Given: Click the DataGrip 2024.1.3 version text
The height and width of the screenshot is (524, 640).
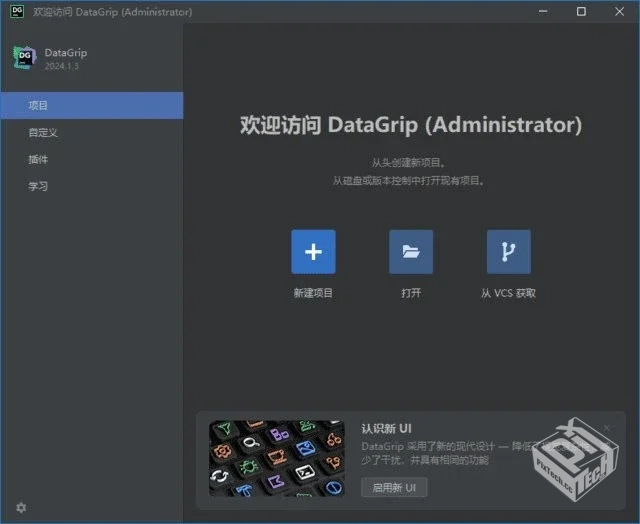Looking at the screenshot, I should pyautogui.click(x=62, y=66).
